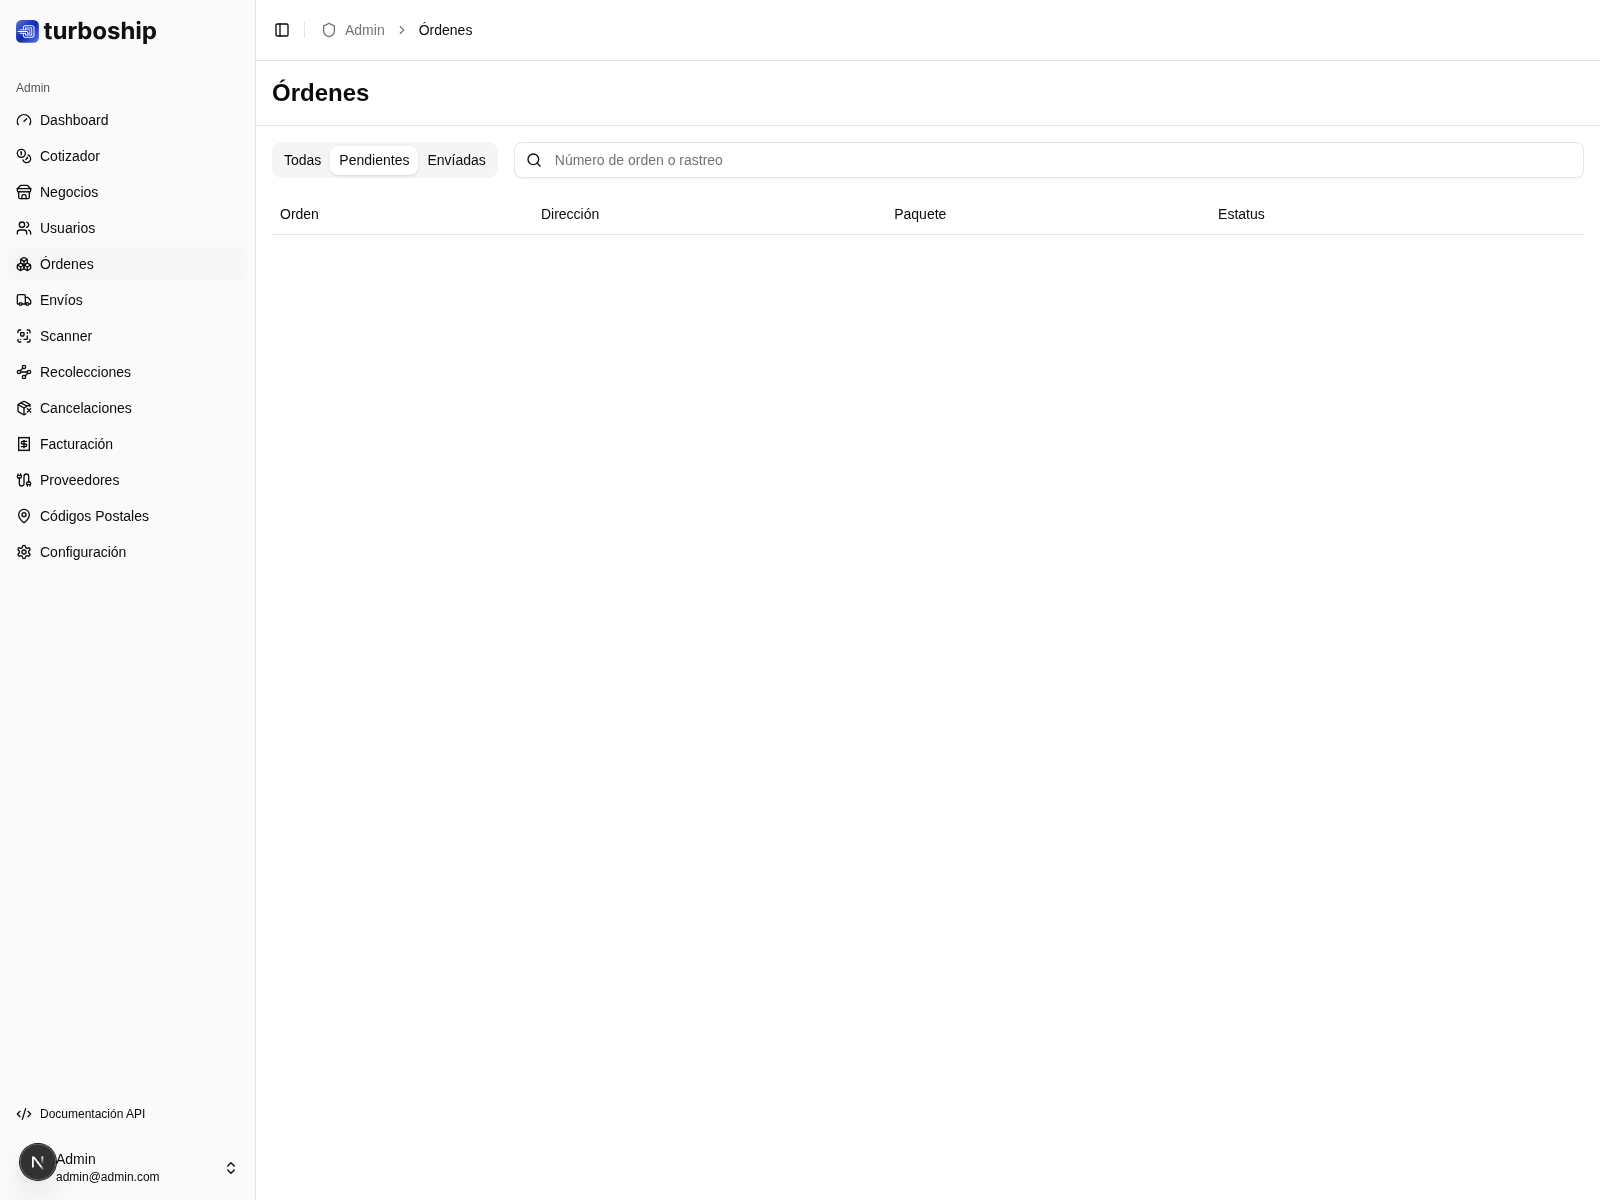
Task: Open the Cotizador coins icon
Action: pos(24,156)
